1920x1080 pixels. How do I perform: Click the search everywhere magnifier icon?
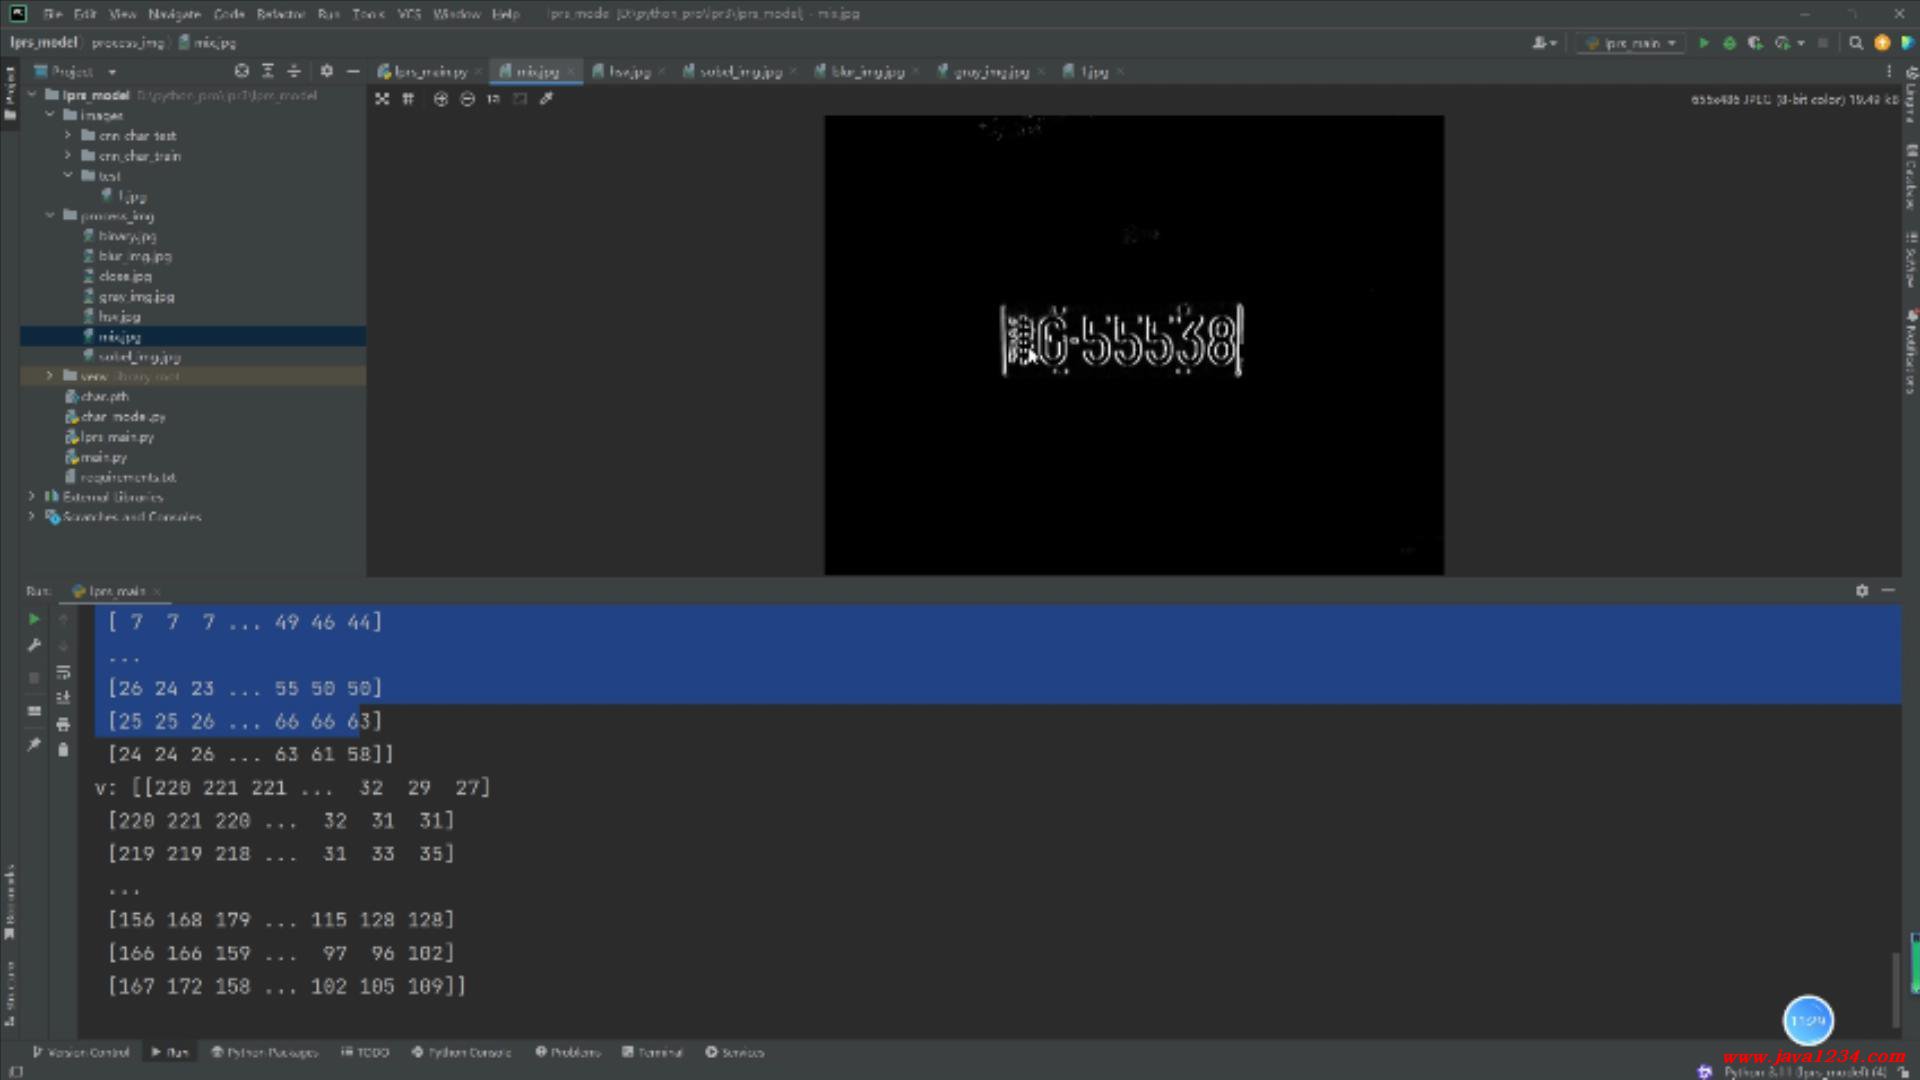[1855, 43]
